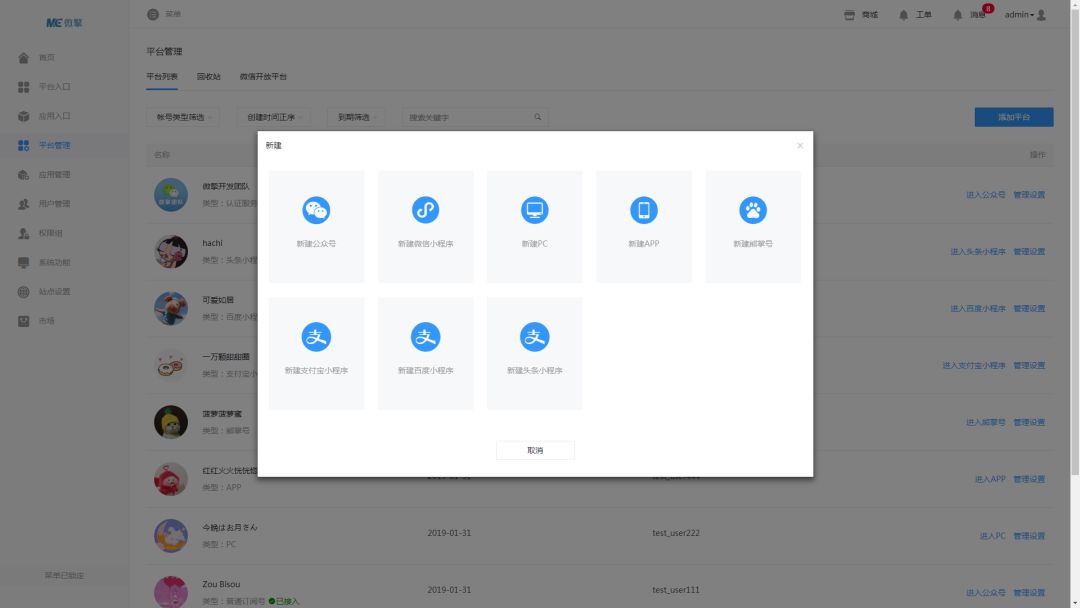Close the 新建 dialog with the X

800,145
